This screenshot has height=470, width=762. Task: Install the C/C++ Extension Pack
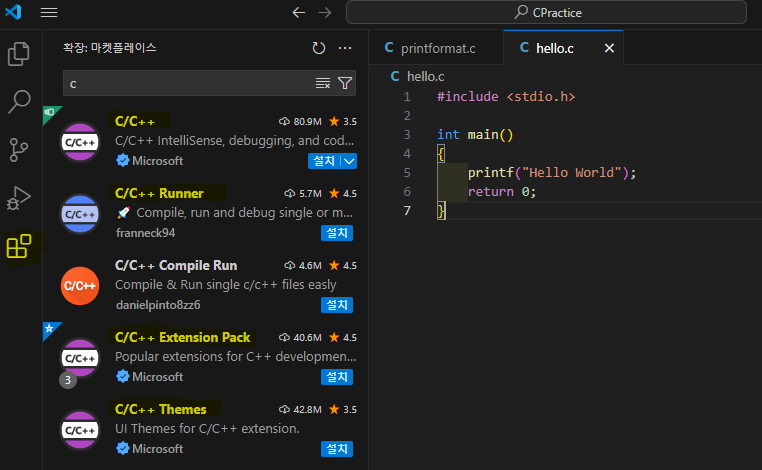pyautogui.click(x=337, y=377)
